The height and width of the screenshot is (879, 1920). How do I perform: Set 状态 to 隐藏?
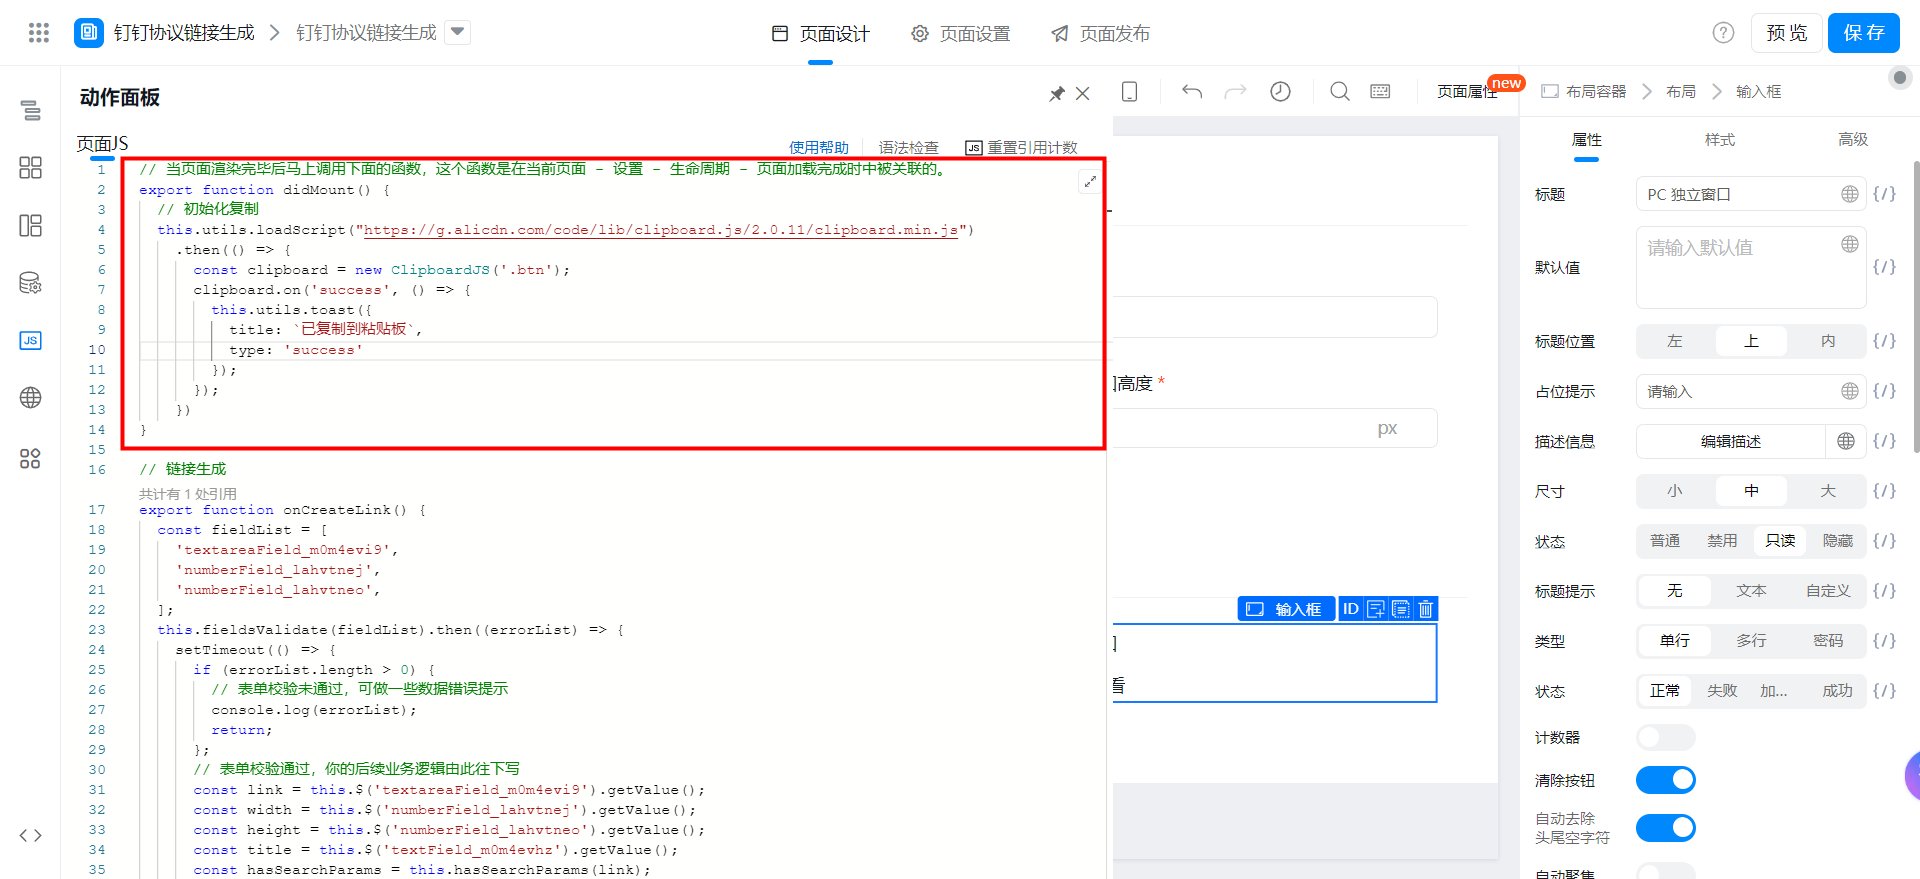click(1838, 541)
